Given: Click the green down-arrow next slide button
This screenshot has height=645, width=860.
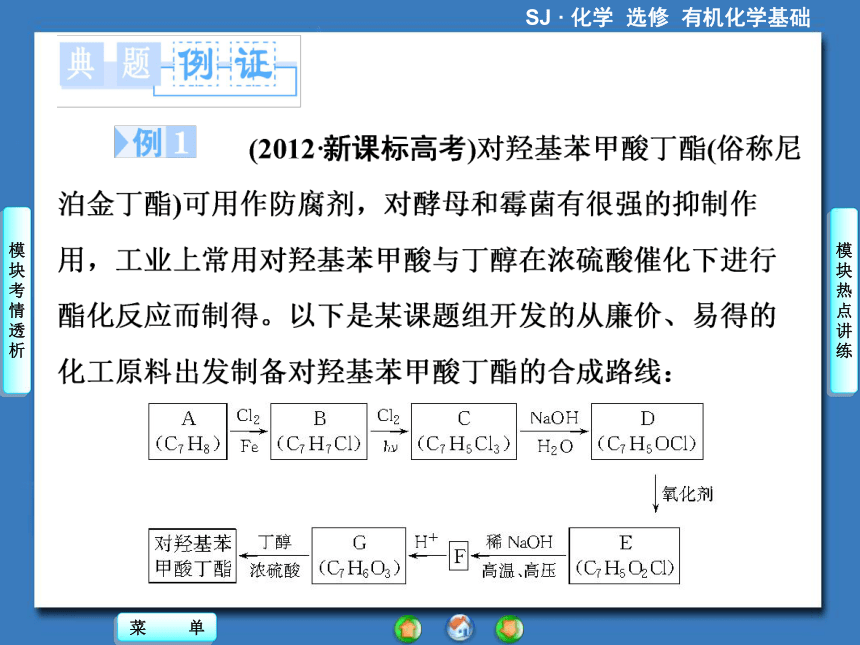Looking at the screenshot, I should (x=510, y=629).
